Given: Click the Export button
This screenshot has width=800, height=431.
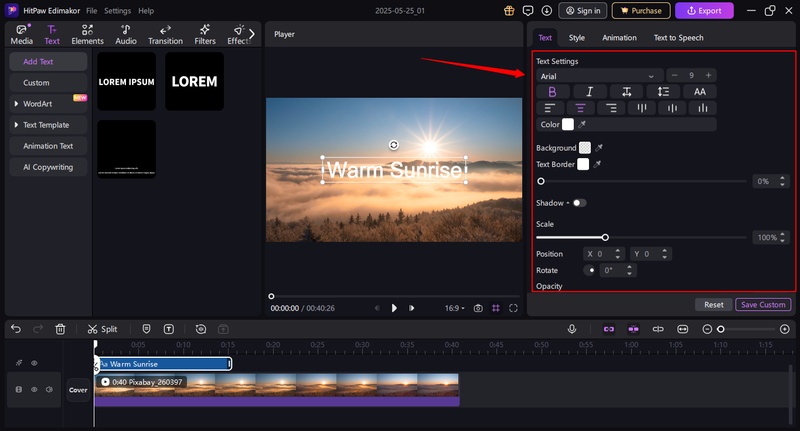Looking at the screenshot, I should click(x=704, y=11).
